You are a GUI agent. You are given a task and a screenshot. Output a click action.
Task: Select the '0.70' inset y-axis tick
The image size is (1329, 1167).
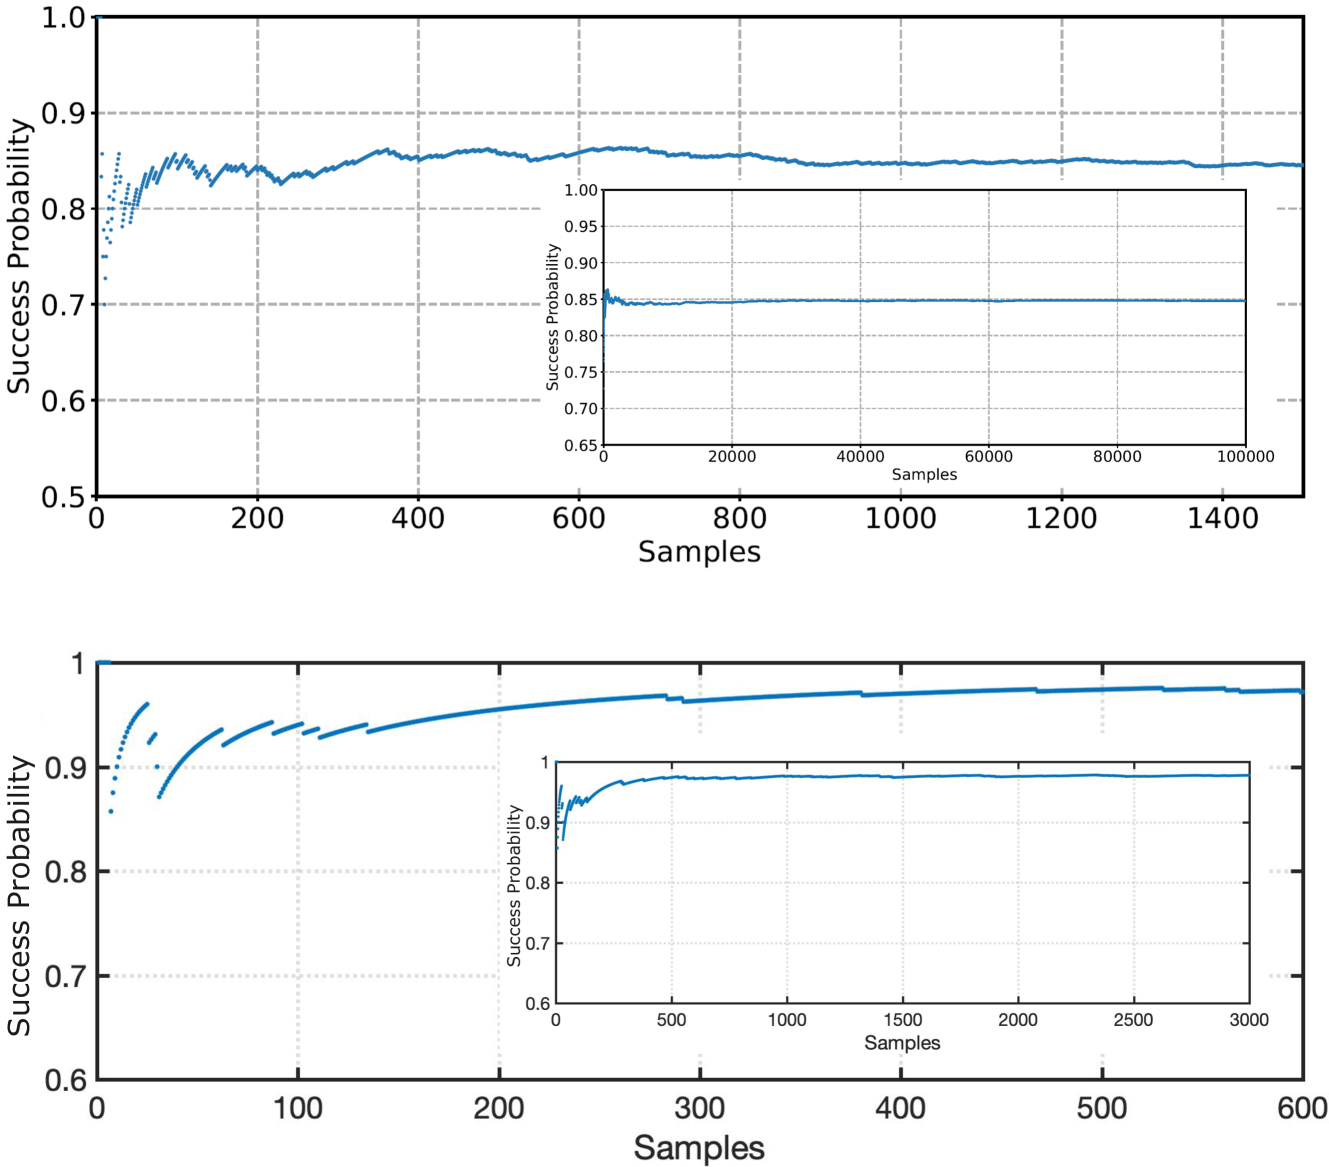tap(581, 408)
